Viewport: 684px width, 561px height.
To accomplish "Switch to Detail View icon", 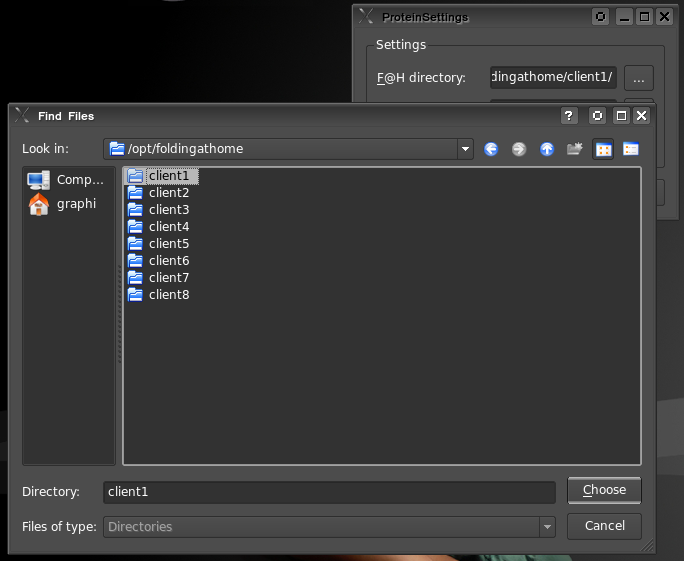I will (x=631, y=149).
